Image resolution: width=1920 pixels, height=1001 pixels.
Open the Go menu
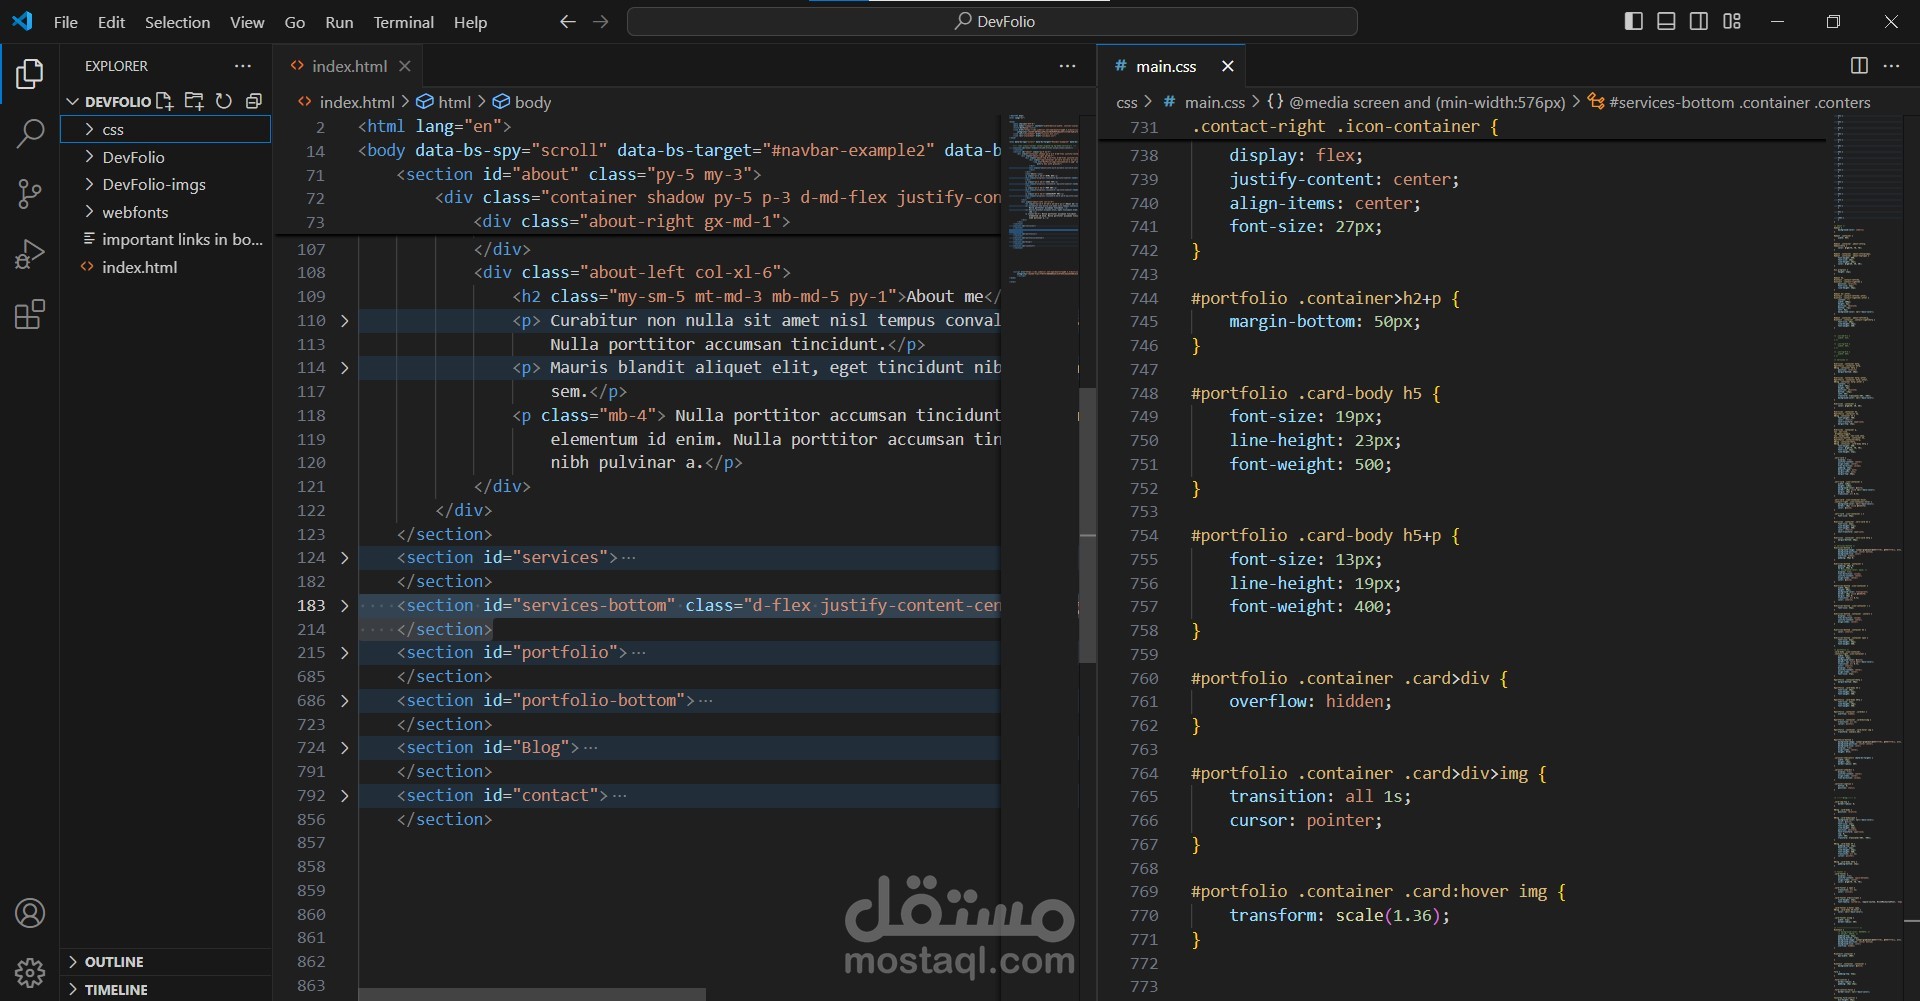tap(295, 22)
